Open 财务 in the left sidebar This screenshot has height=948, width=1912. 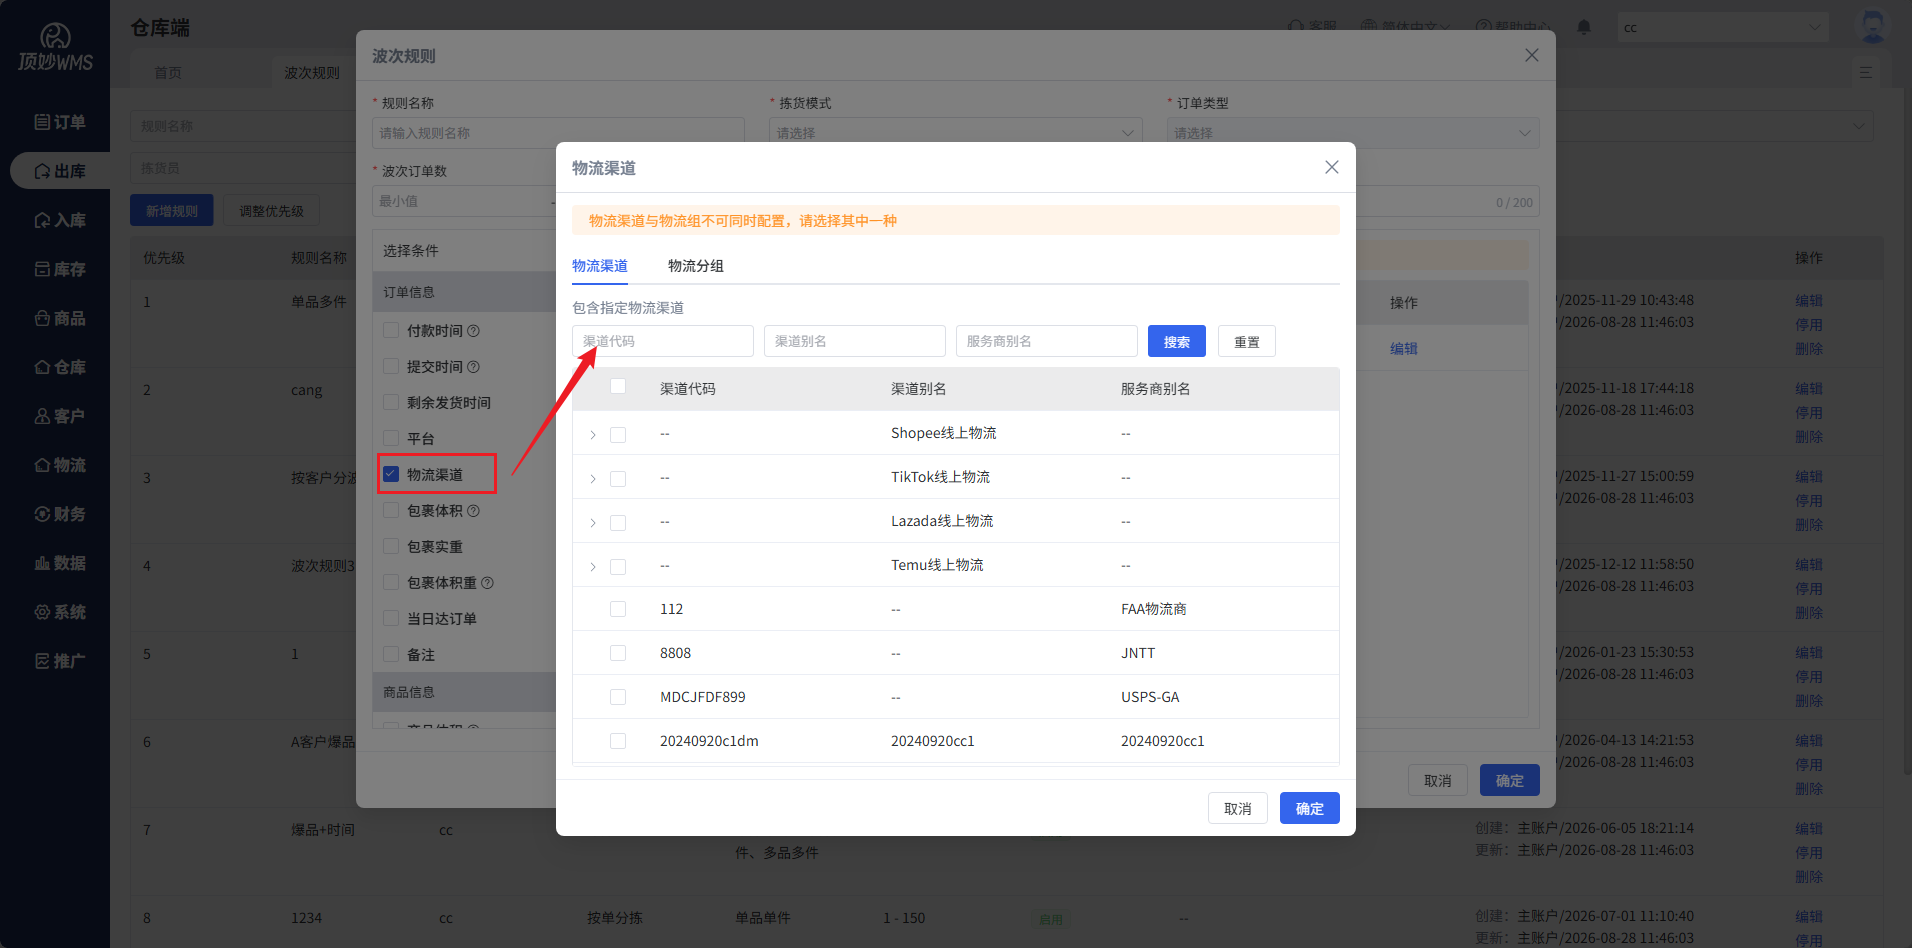click(x=60, y=514)
